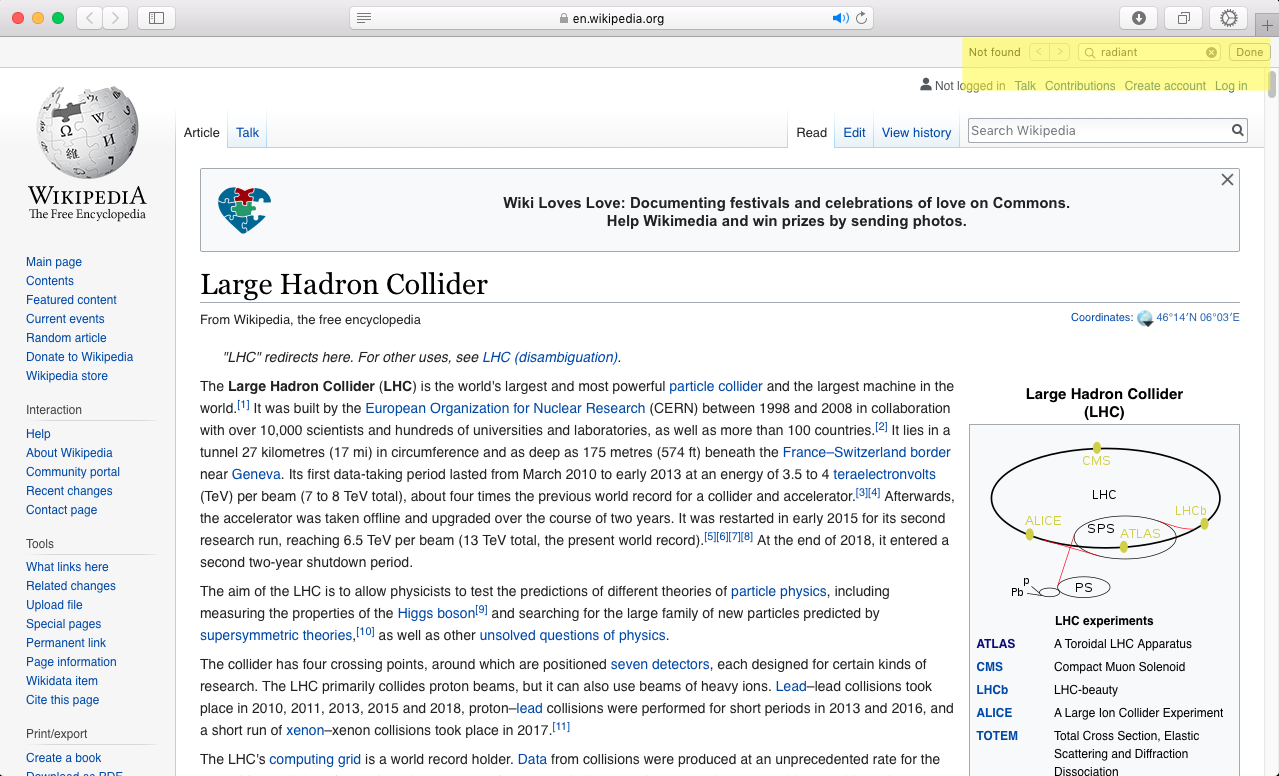This screenshot has height=776, width=1279.
Task: Open Current events link
Action: coord(65,319)
